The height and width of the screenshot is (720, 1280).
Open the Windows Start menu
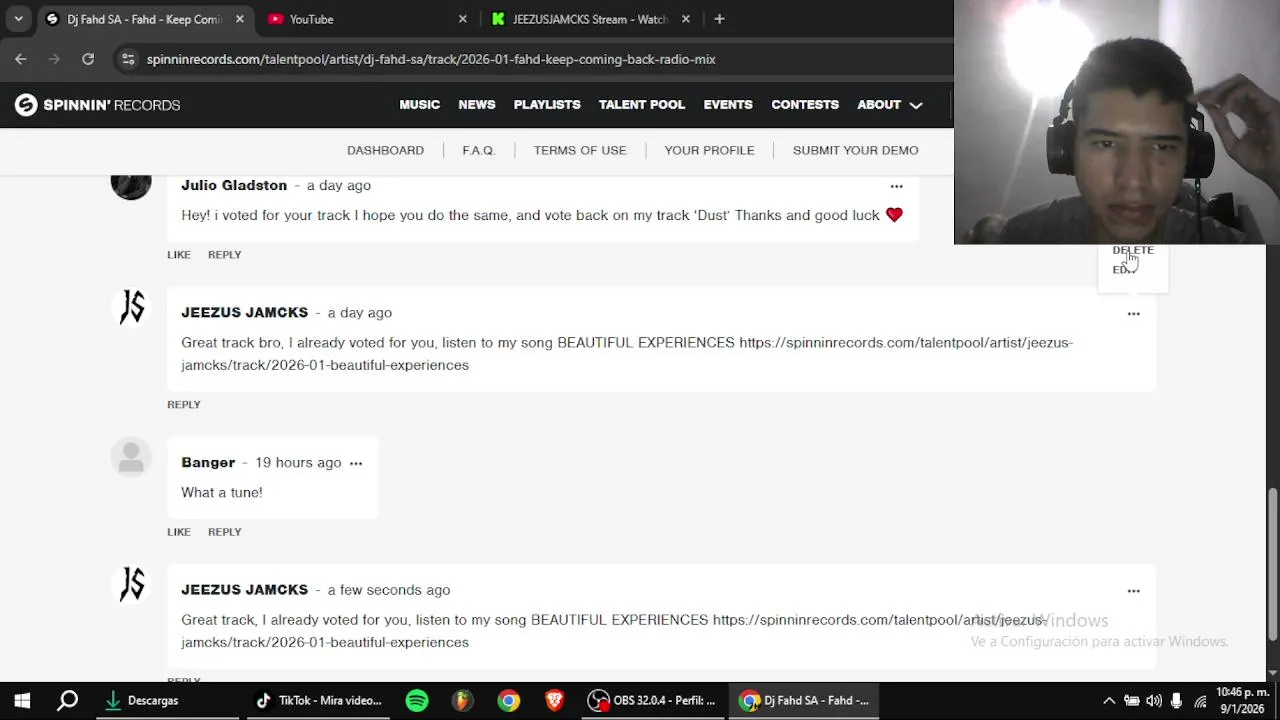[x=22, y=701]
